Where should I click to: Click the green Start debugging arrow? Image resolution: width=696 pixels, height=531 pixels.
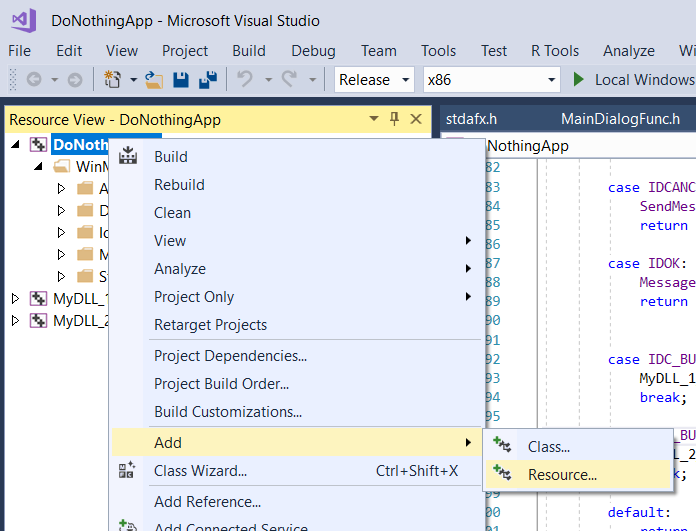578,79
